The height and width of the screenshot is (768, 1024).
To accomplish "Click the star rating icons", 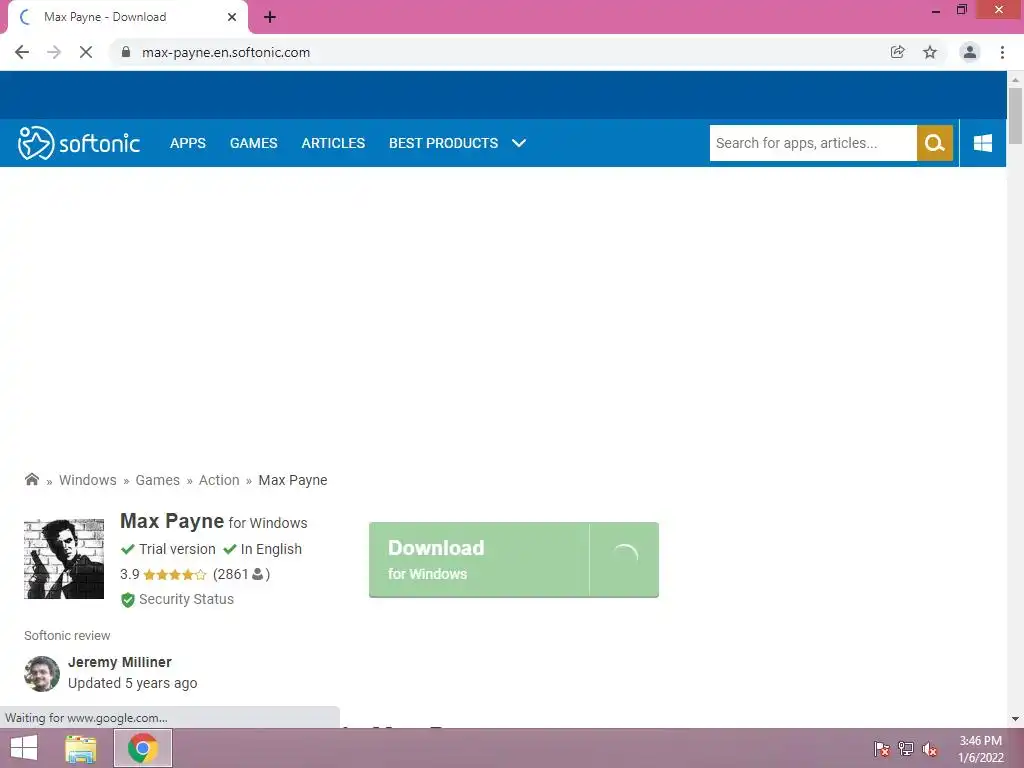I will [x=174, y=575].
